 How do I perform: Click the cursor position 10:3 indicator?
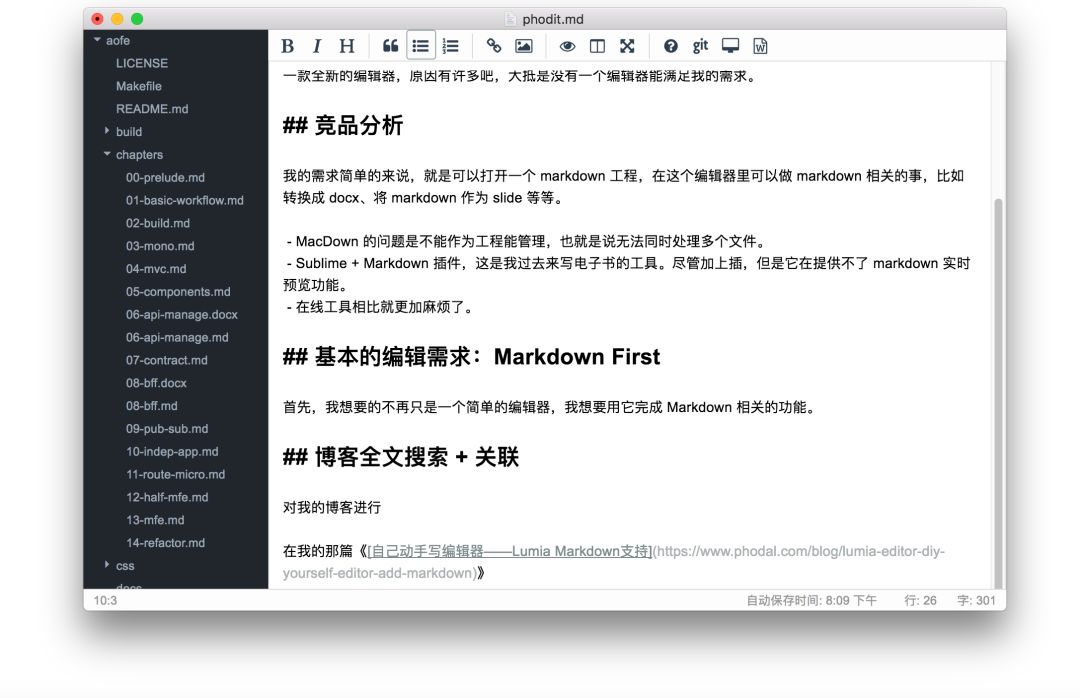pyautogui.click(x=105, y=600)
